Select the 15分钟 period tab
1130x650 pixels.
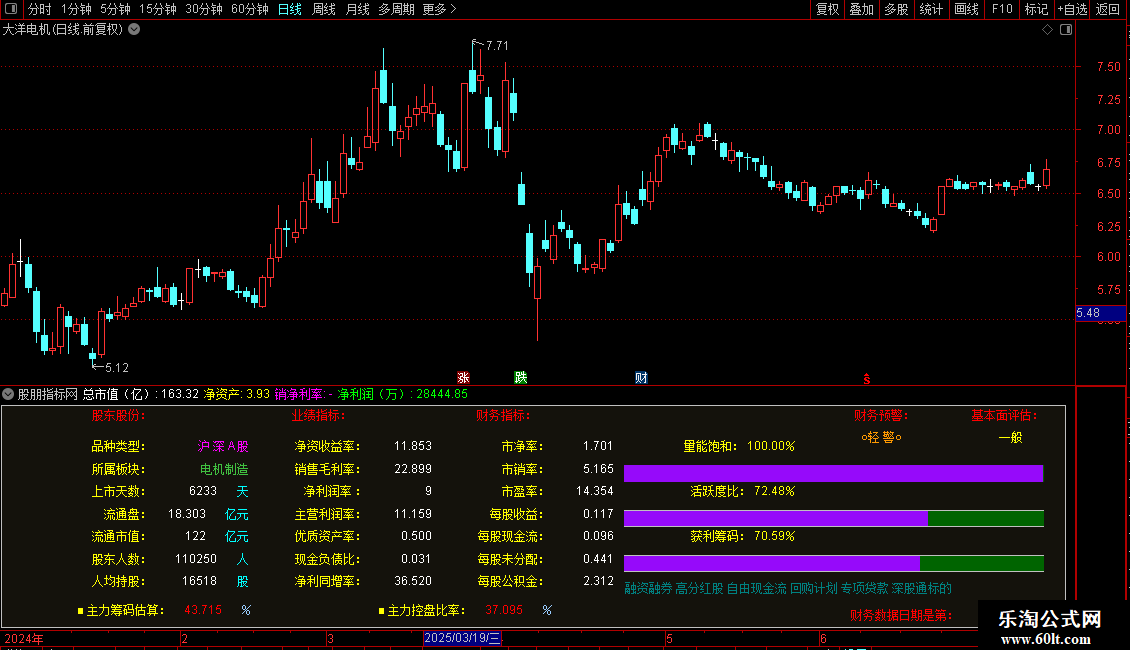coord(157,9)
